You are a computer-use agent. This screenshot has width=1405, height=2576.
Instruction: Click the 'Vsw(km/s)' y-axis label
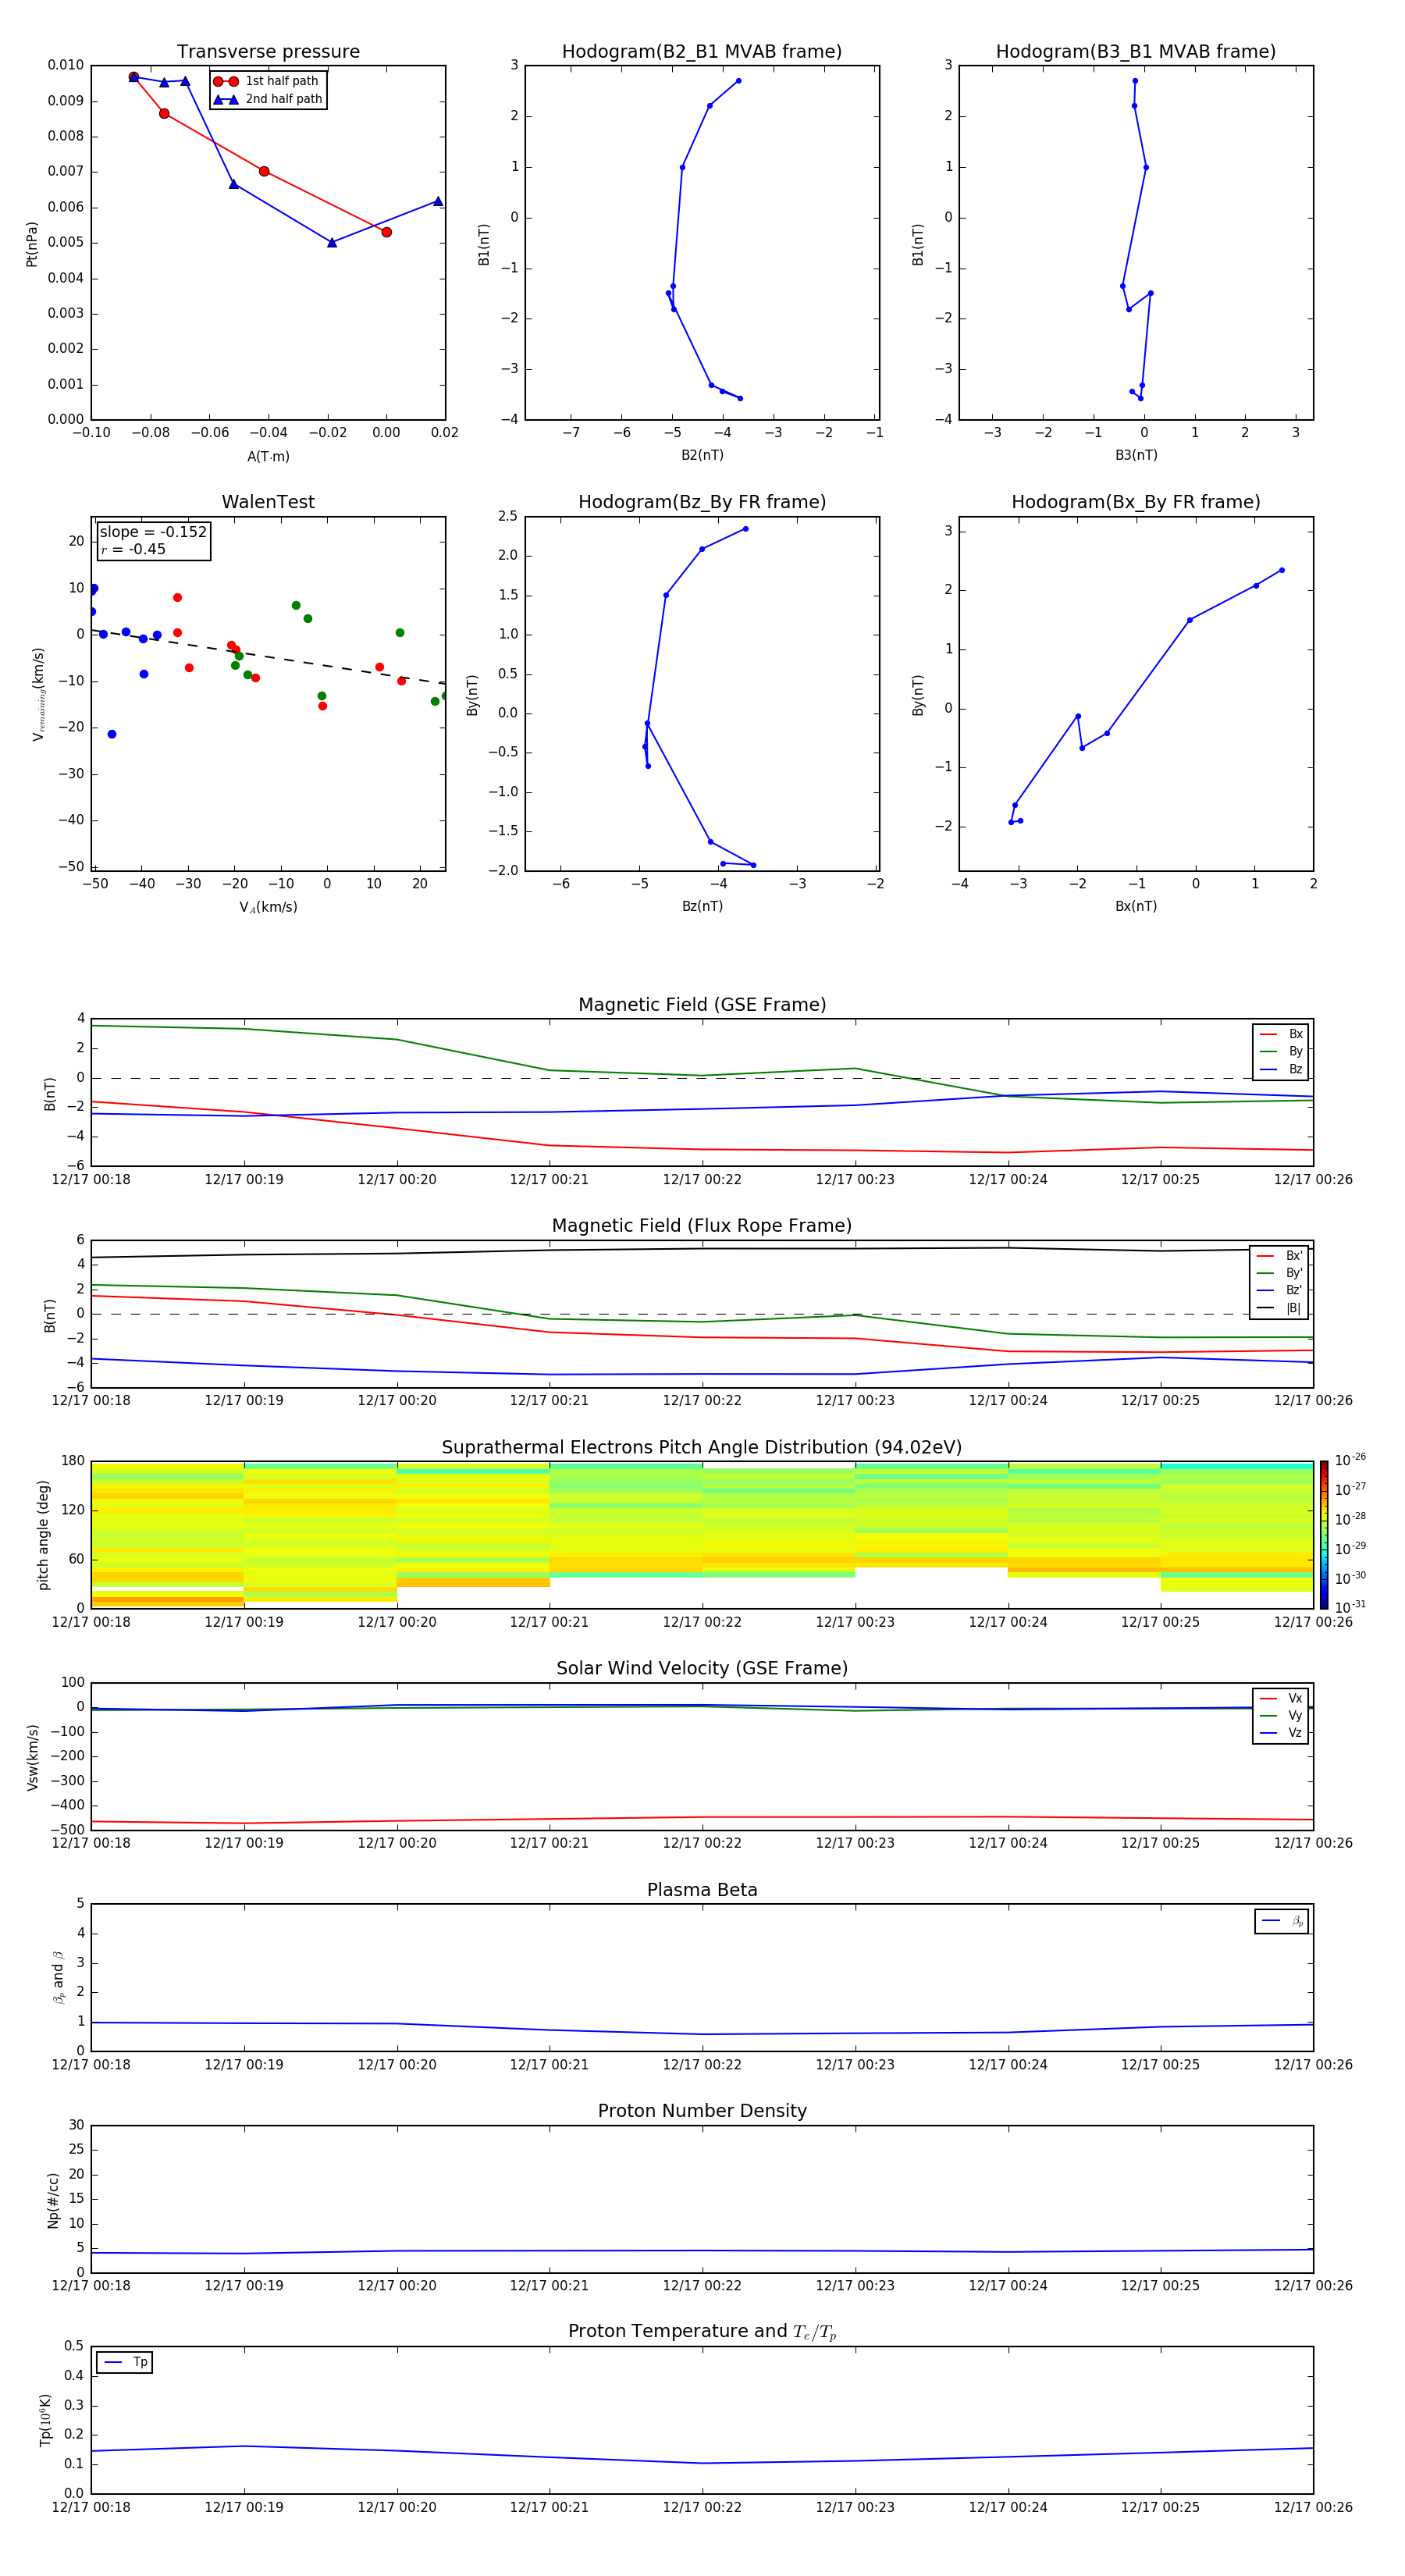(x=33, y=1757)
